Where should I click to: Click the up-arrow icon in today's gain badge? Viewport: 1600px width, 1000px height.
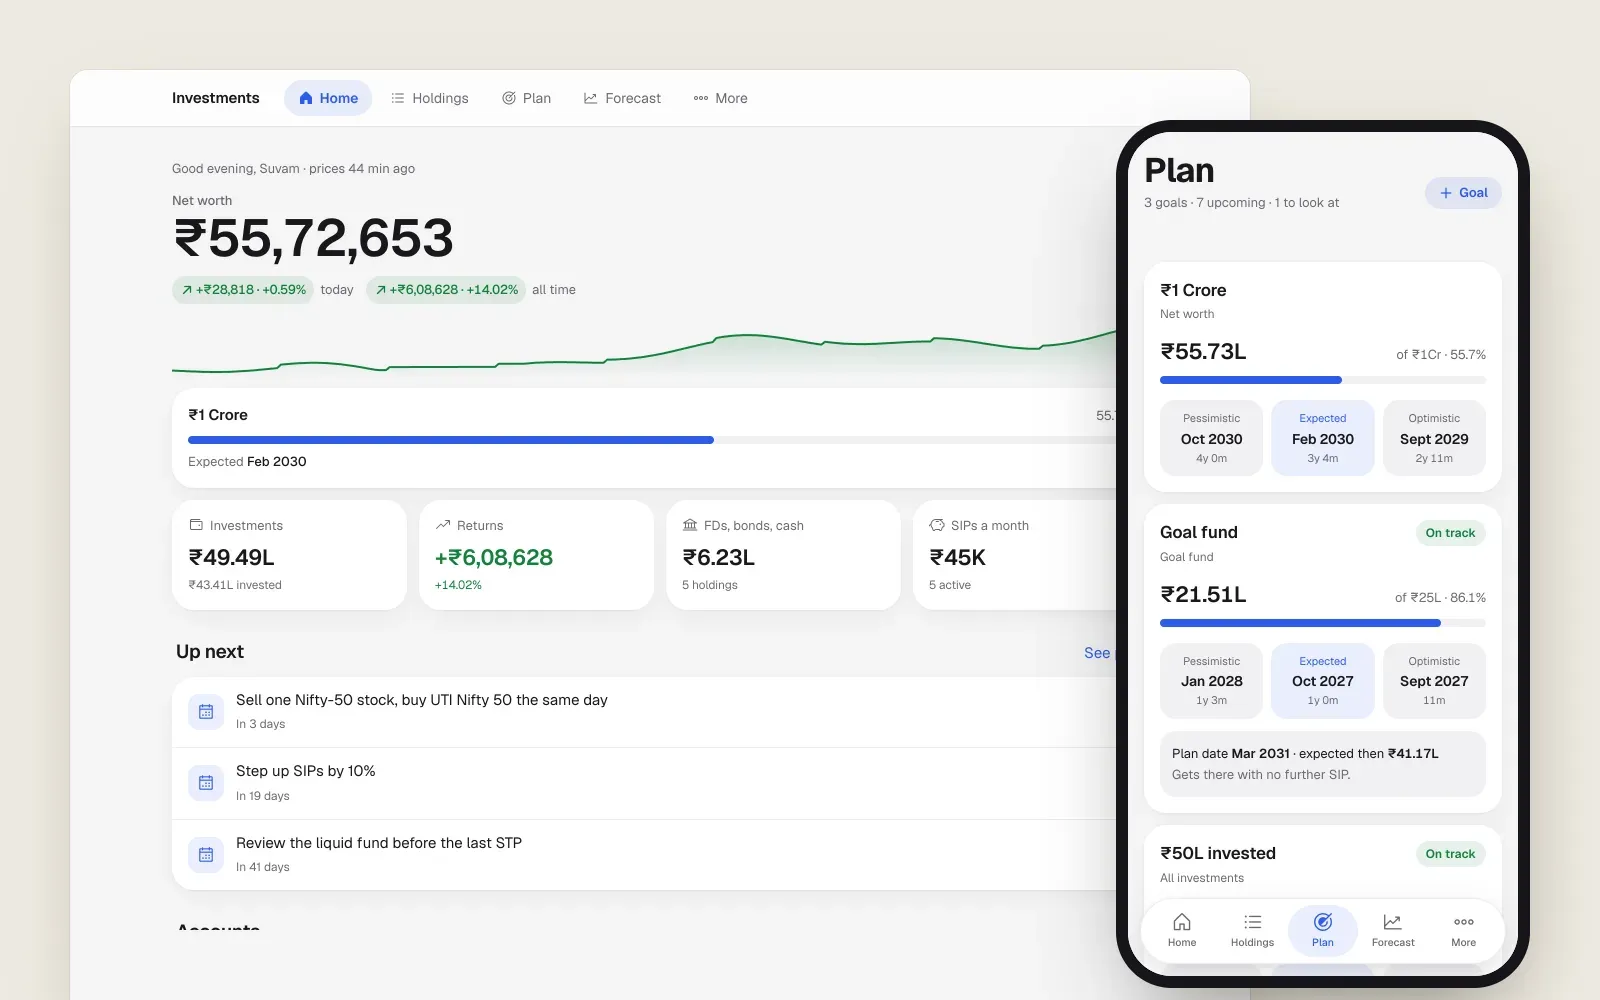(x=187, y=290)
